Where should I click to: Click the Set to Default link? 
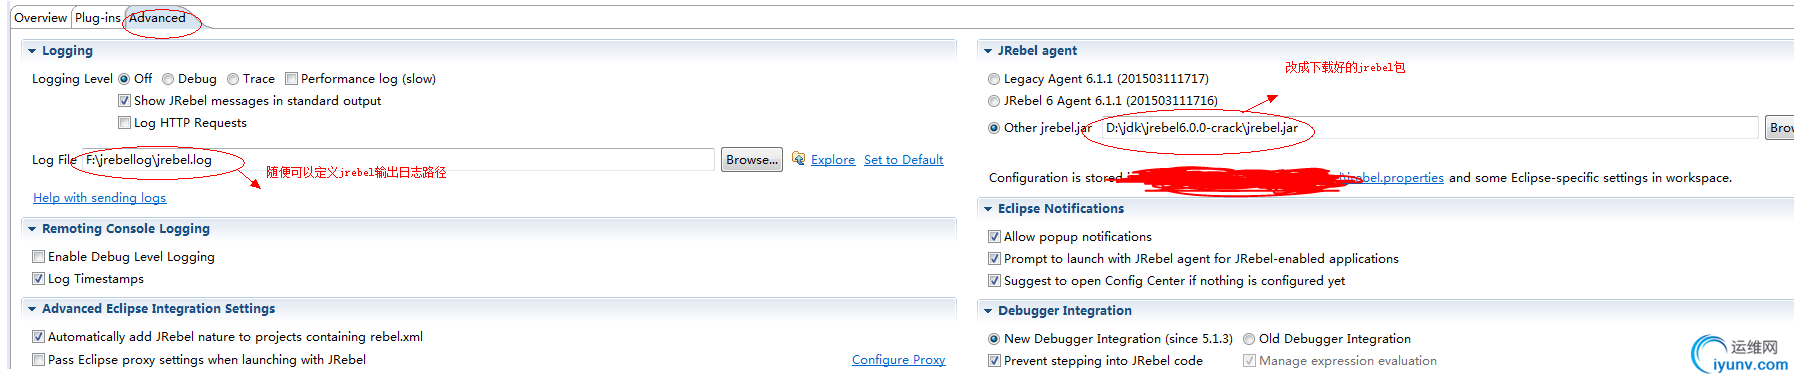904,160
